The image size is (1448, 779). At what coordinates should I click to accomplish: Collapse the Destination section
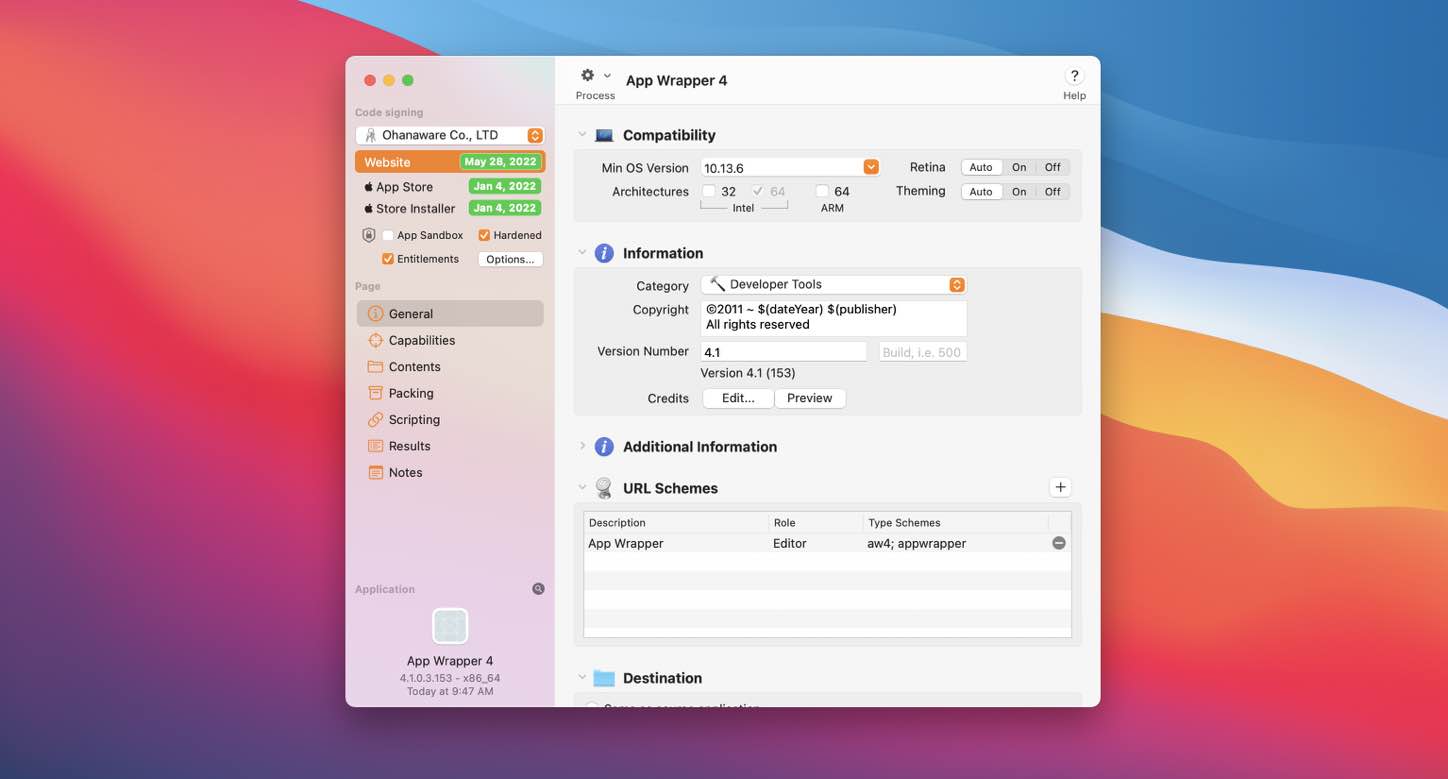[x=582, y=677]
